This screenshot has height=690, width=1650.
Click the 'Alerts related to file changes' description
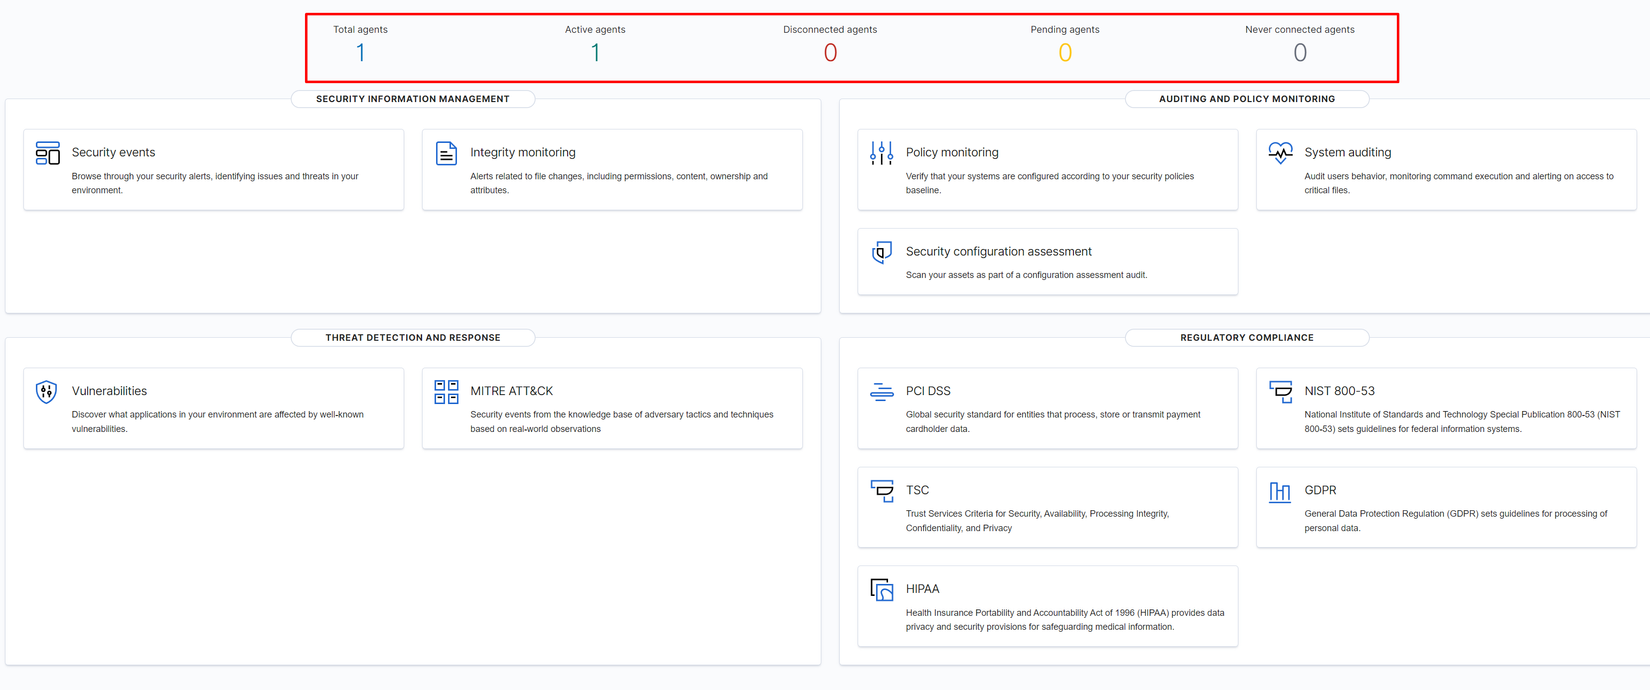click(x=619, y=183)
